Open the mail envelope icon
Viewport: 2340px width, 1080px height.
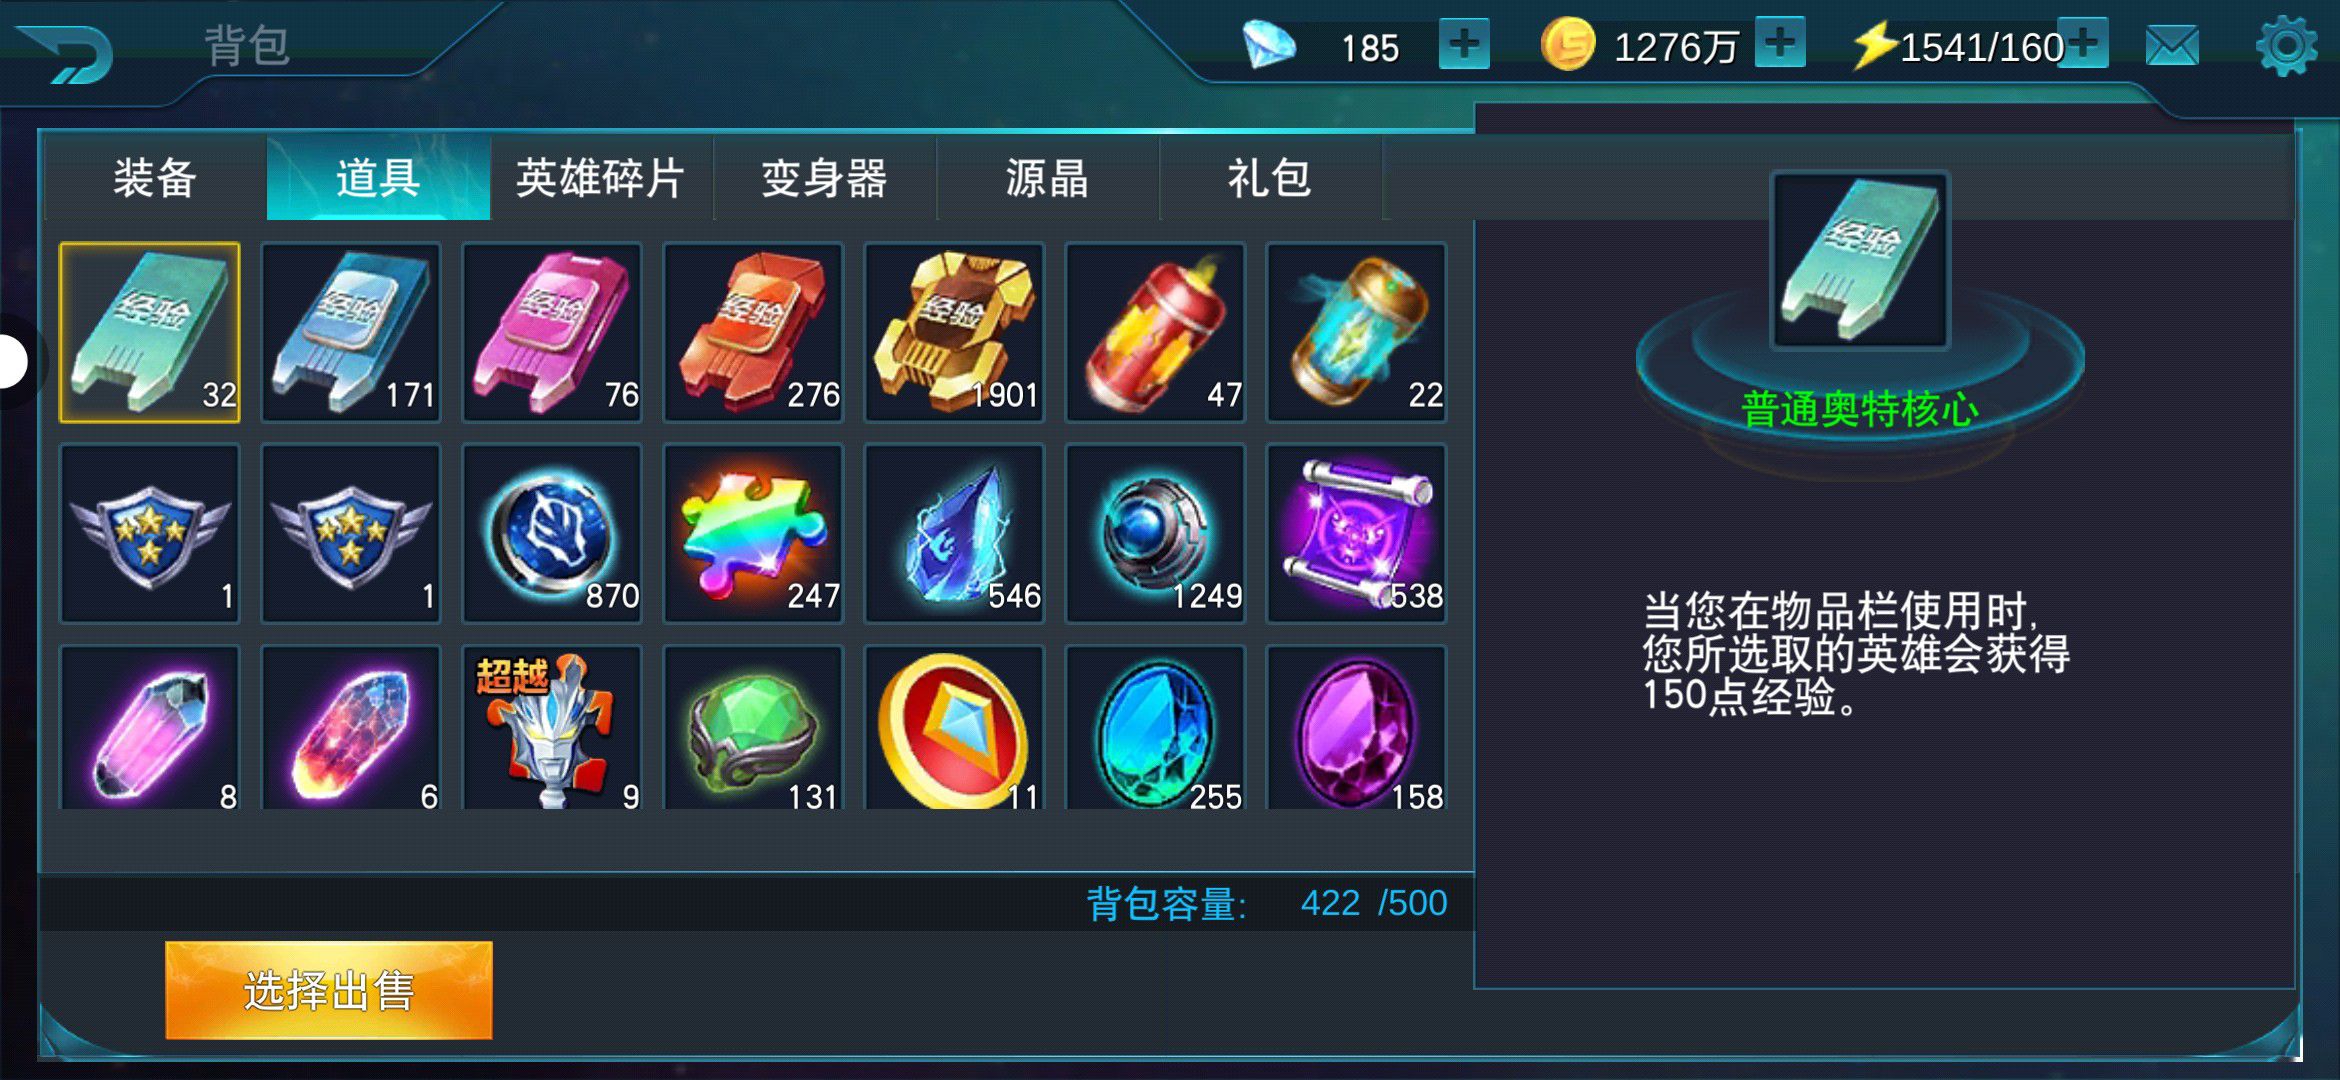2172,46
